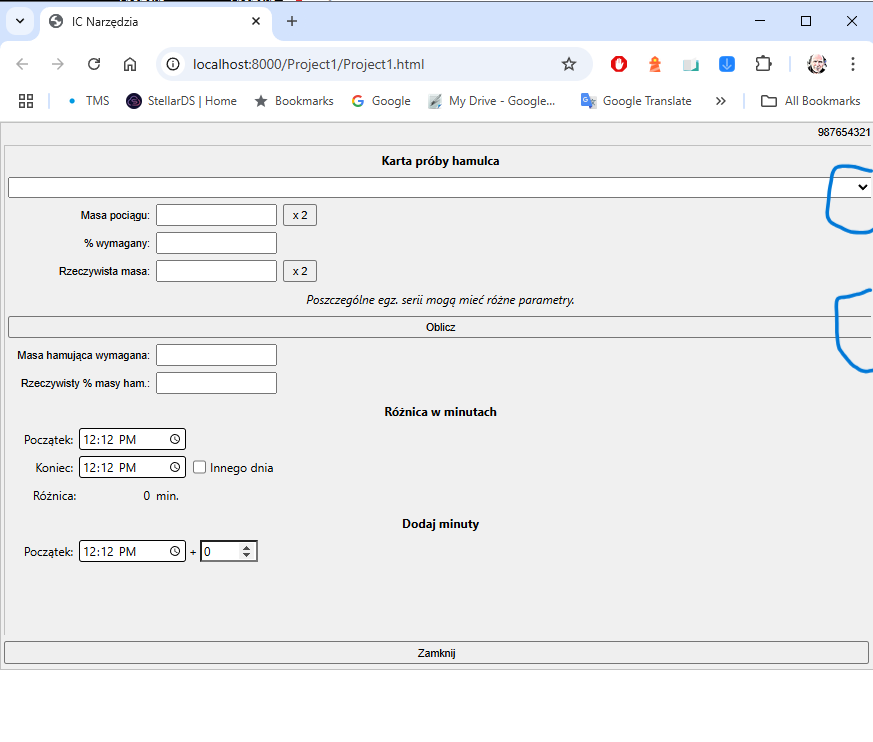The width and height of the screenshot is (873, 742).
Task: Show more bookmarks via double chevron
Action: [x=720, y=101]
